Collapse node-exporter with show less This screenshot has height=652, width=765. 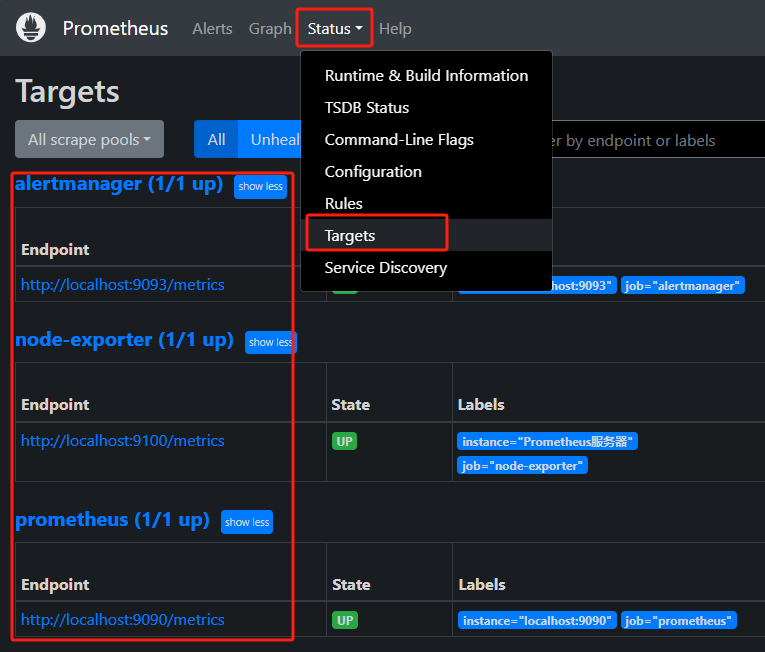271,342
